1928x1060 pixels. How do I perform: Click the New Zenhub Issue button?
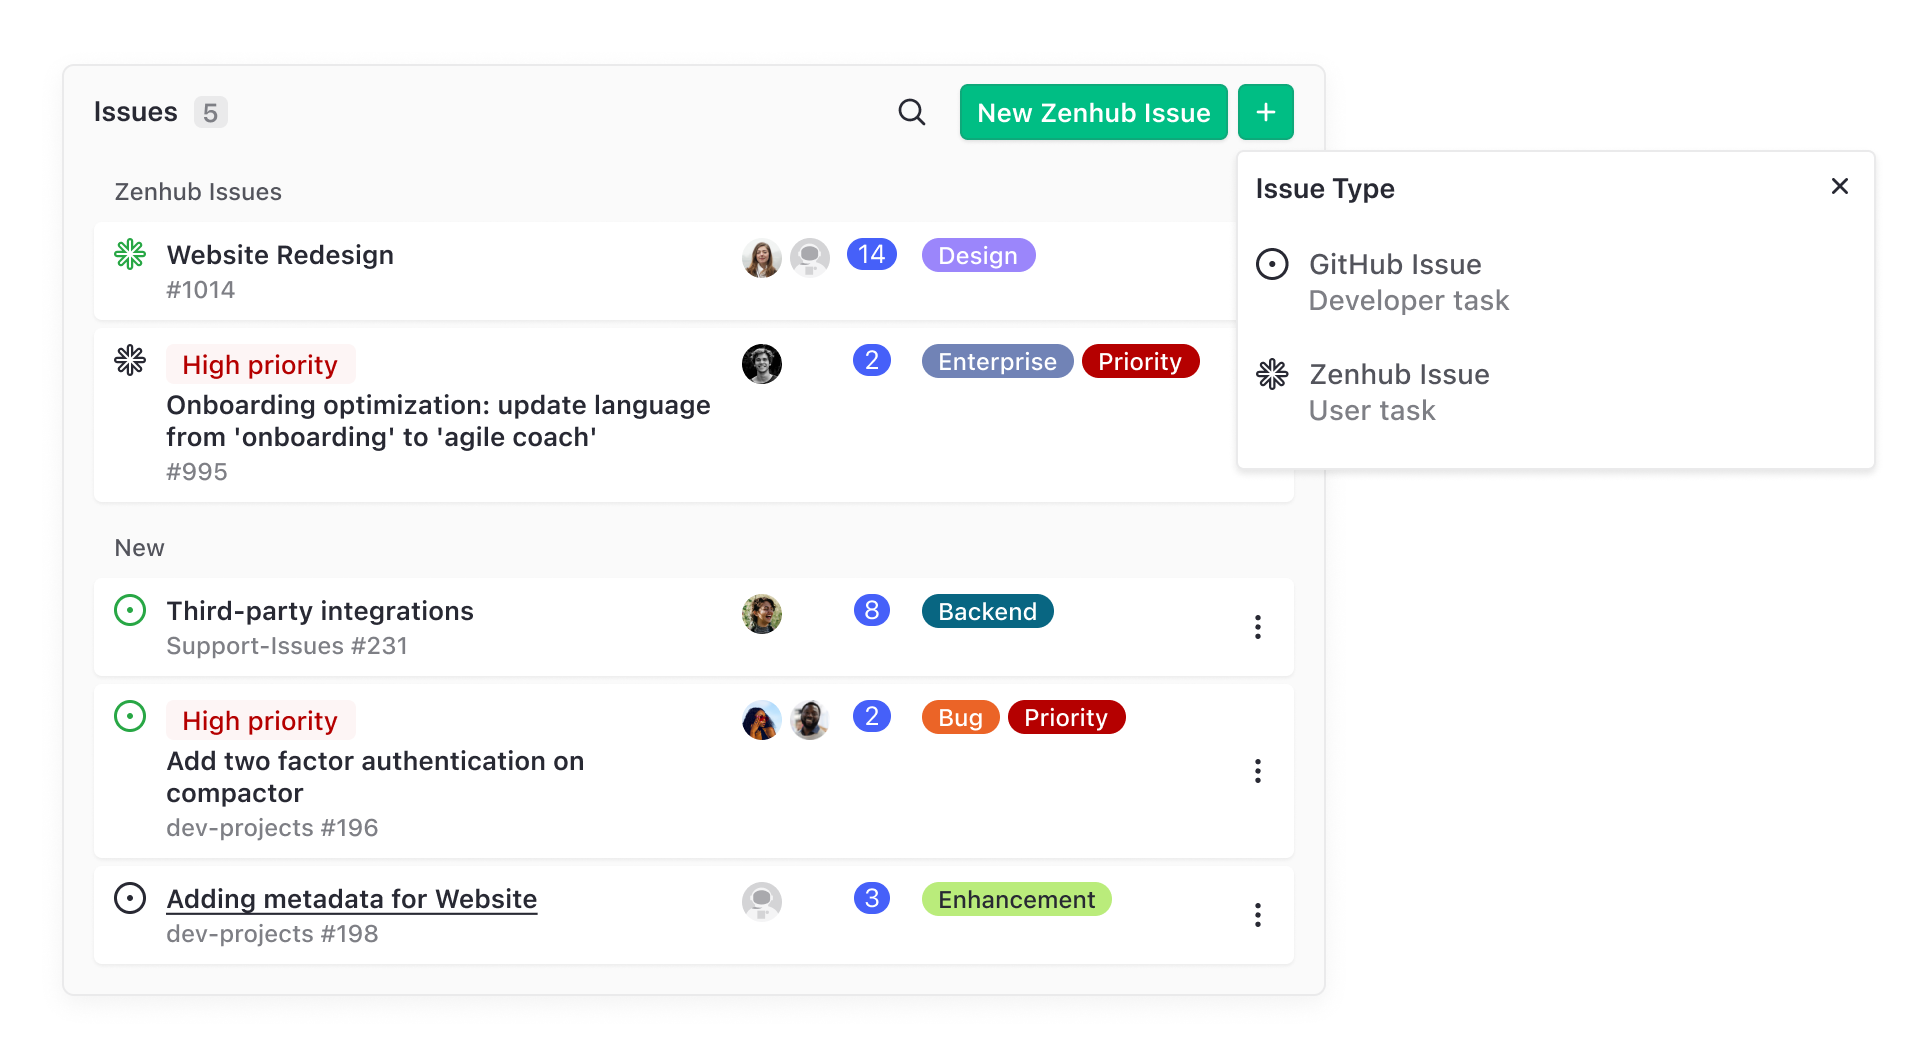point(1093,112)
